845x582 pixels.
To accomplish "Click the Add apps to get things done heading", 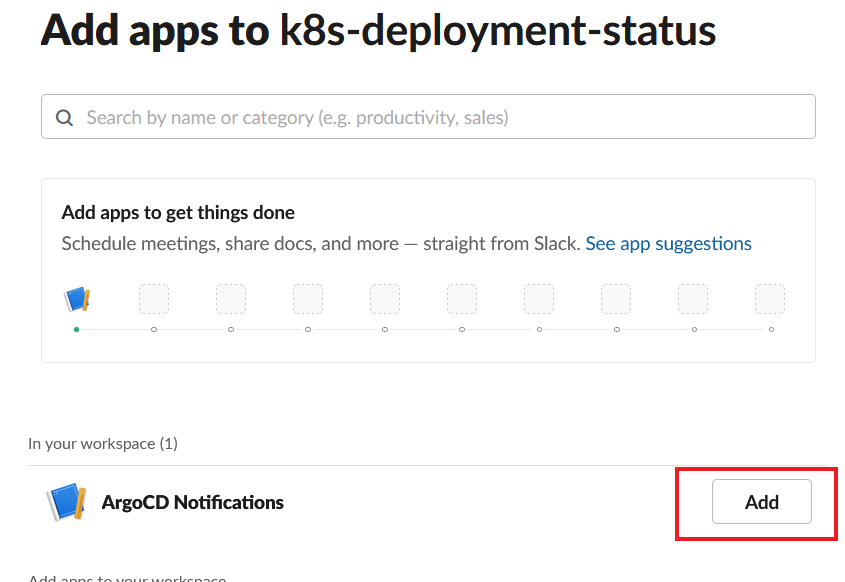I will [x=178, y=213].
